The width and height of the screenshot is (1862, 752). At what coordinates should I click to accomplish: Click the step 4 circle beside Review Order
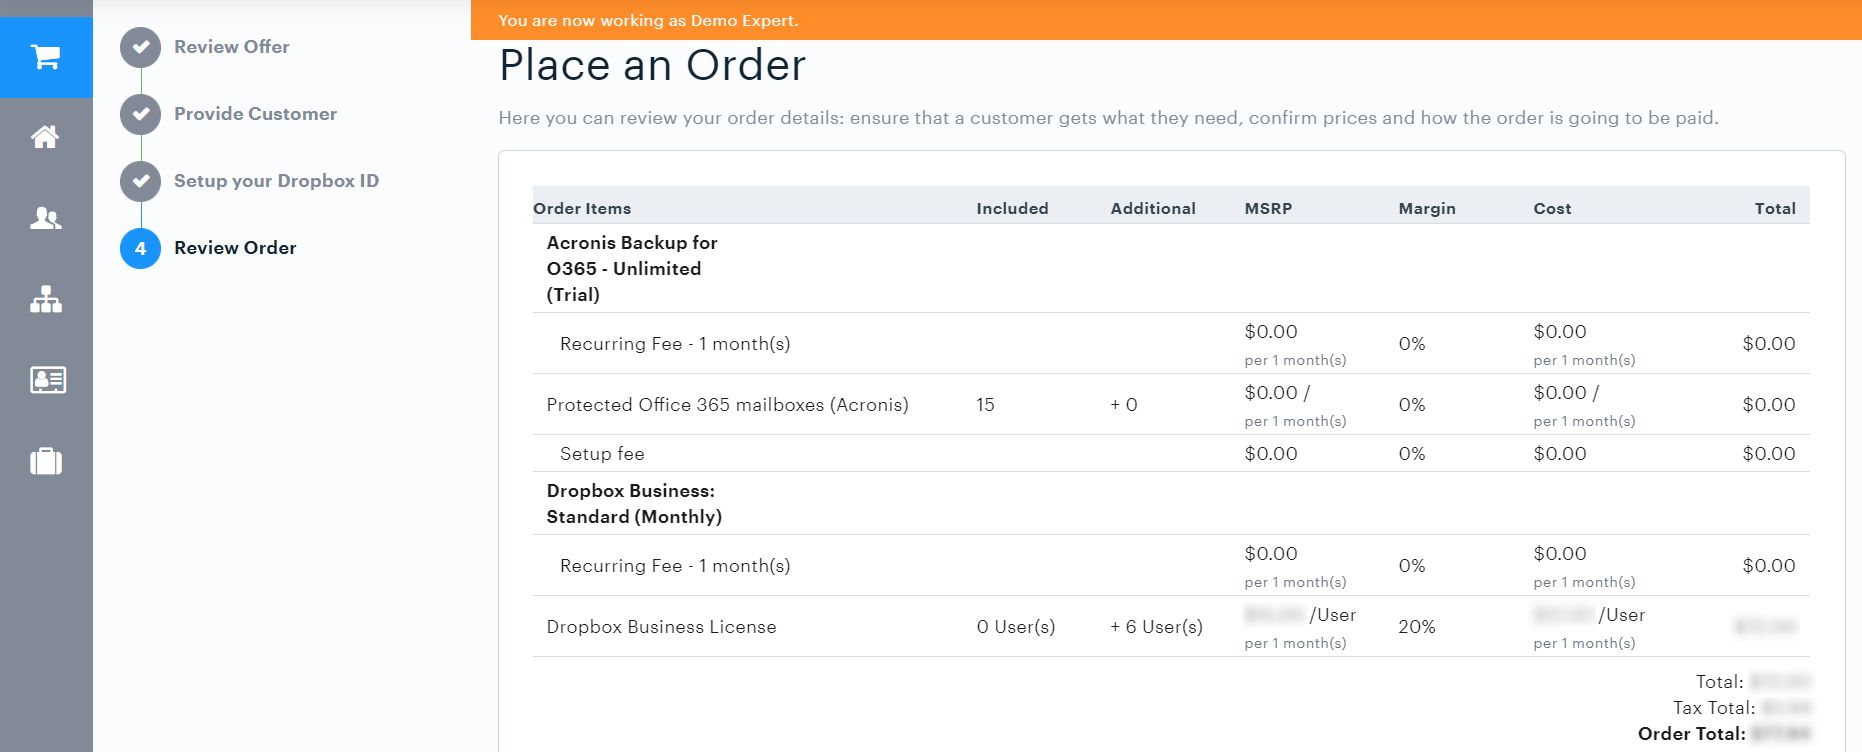[x=141, y=248]
